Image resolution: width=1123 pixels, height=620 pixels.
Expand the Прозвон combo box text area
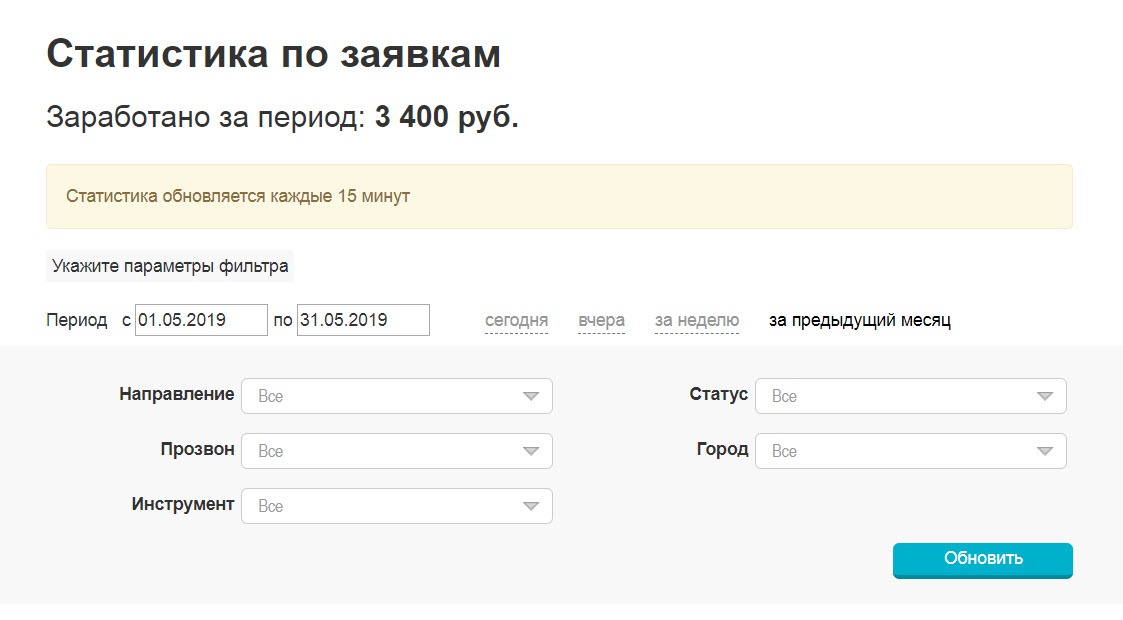pos(380,451)
